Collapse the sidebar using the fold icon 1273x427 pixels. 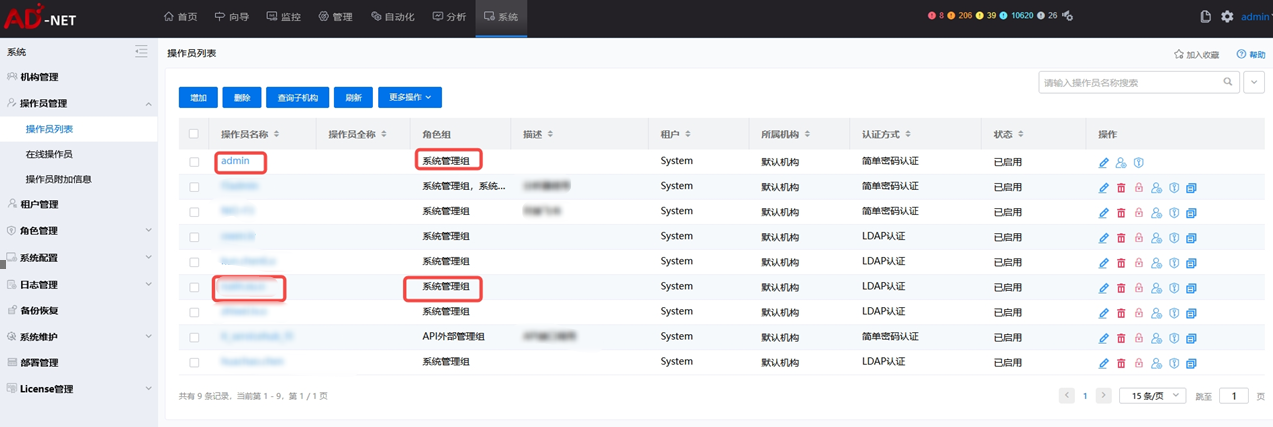pyautogui.click(x=141, y=52)
